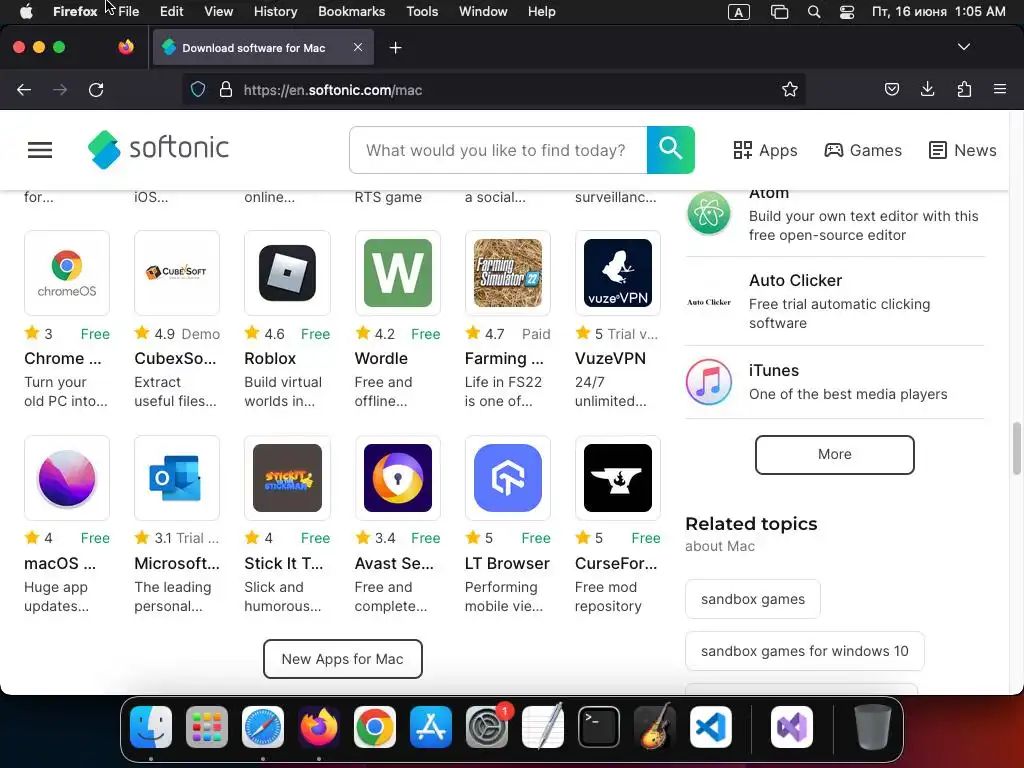Screen dimensions: 1024x768
Task: Save page to Pocket
Action: coord(891,89)
